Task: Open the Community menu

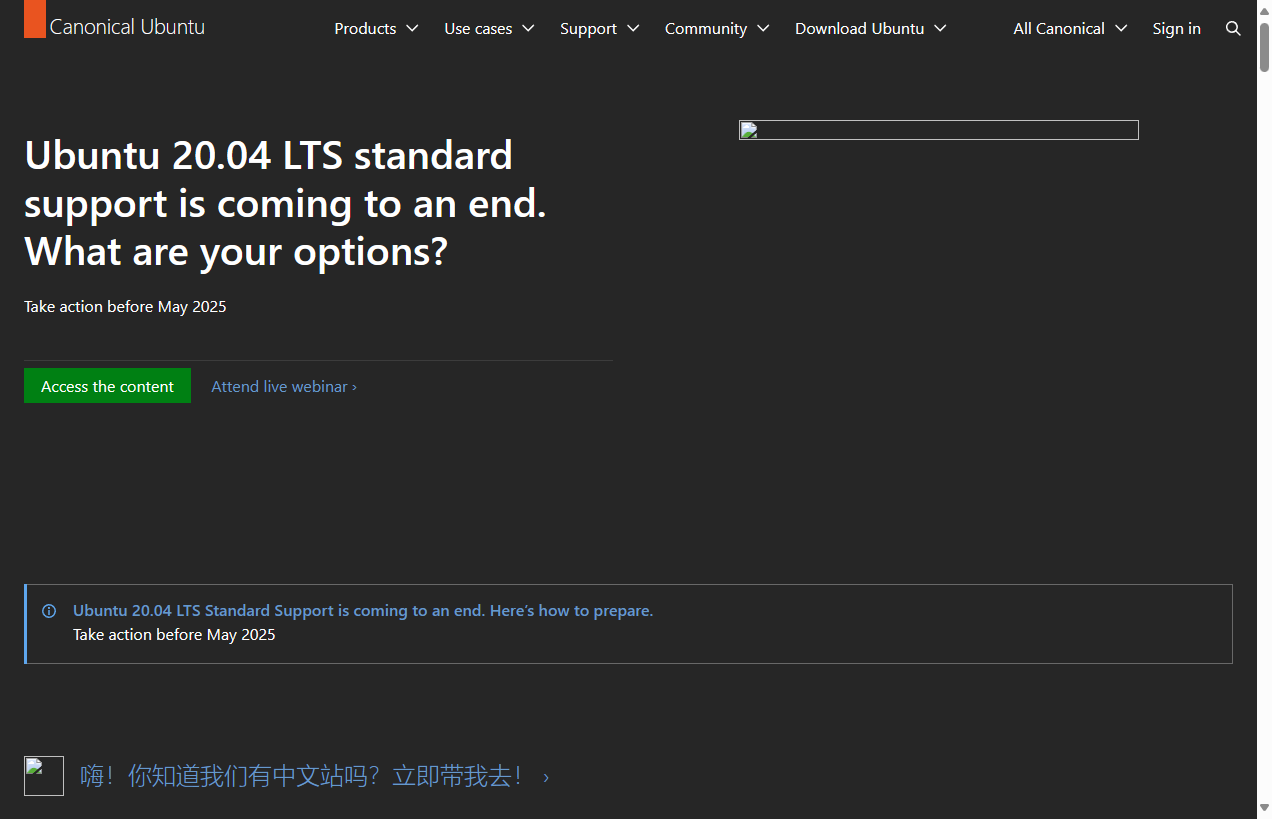Action: tap(716, 29)
